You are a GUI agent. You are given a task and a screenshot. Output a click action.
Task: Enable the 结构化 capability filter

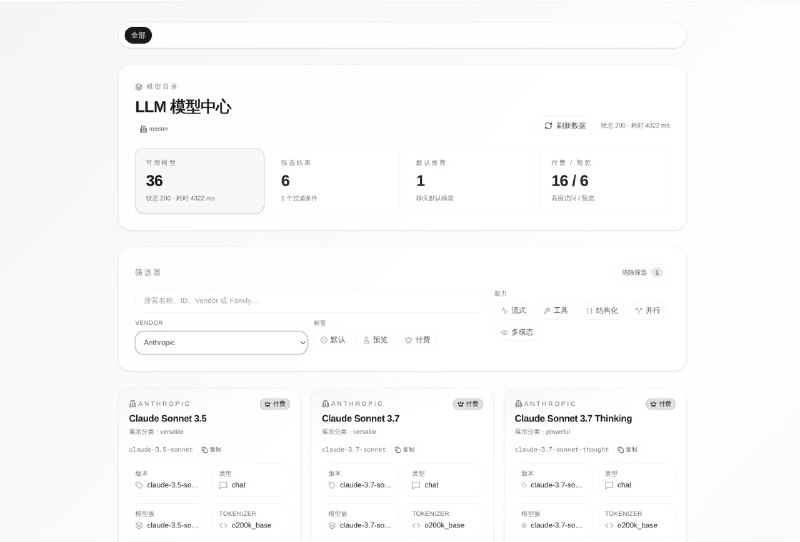602,310
